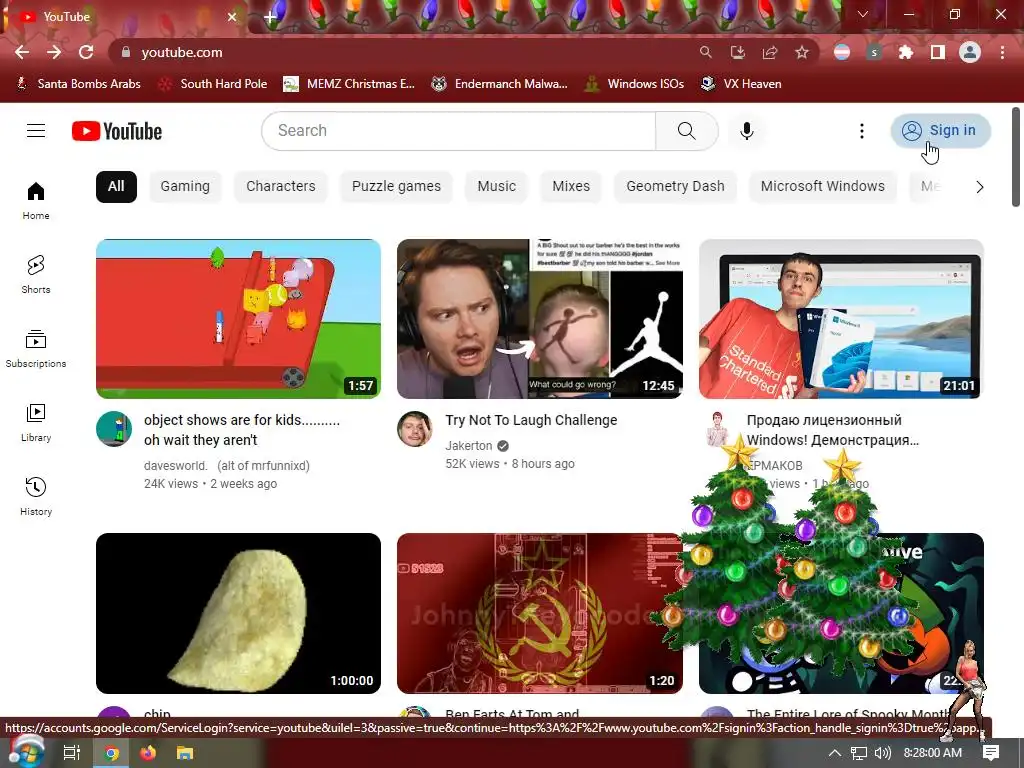The image size is (1024, 768).
Task: Click the zoom magnifier in address bar
Action: point(705,52)
